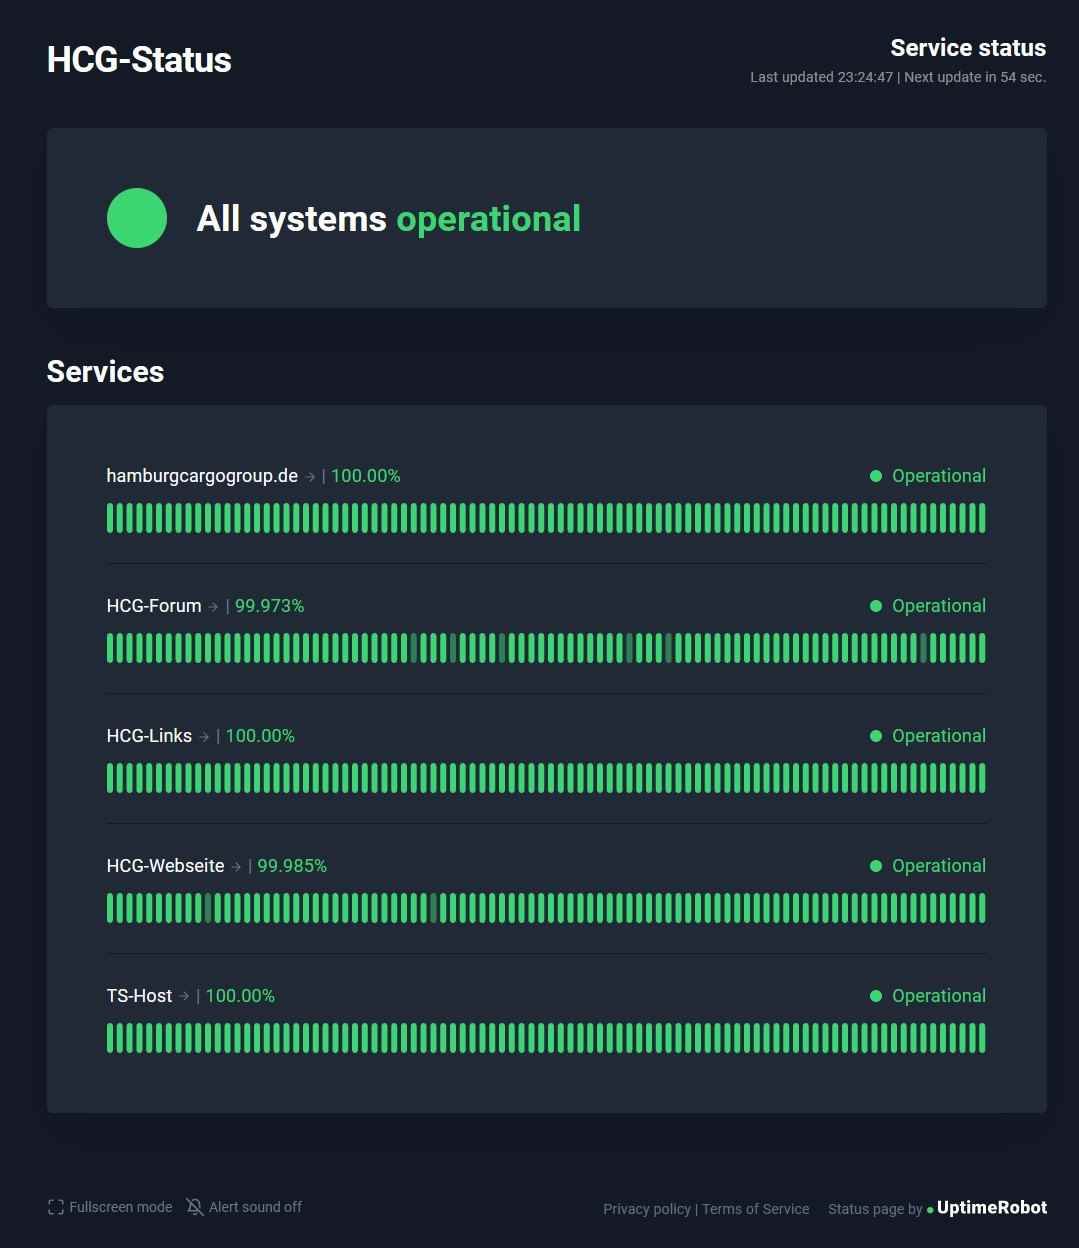The image size is (1079, 1248).
Task: Open the HCG-Webseite service details
Action: pyautogui.click(x=166, y=866)
